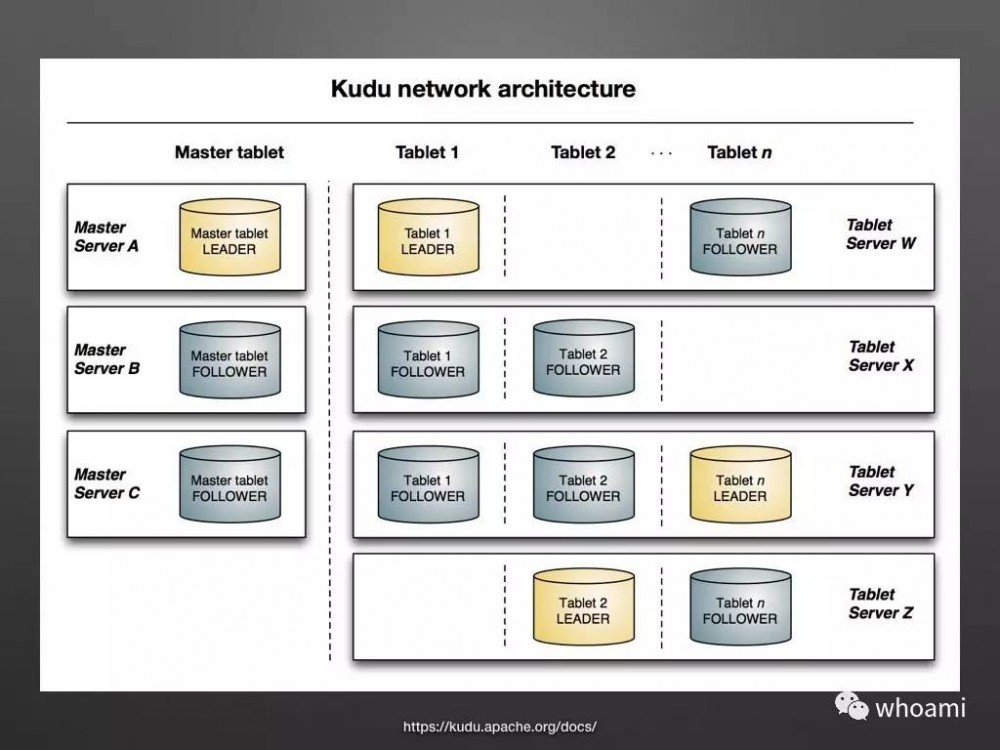
Task: Click the Tablet 1 FOLLOWER cylinder on Server X
Action: coord(427,360)
